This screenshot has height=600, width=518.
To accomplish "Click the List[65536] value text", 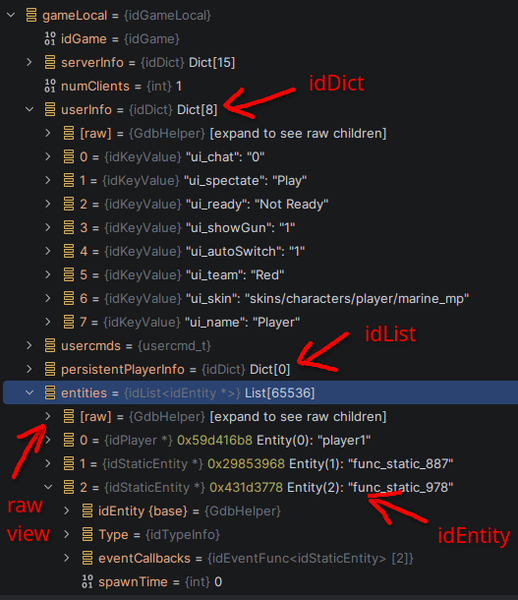I will (280, 393).
